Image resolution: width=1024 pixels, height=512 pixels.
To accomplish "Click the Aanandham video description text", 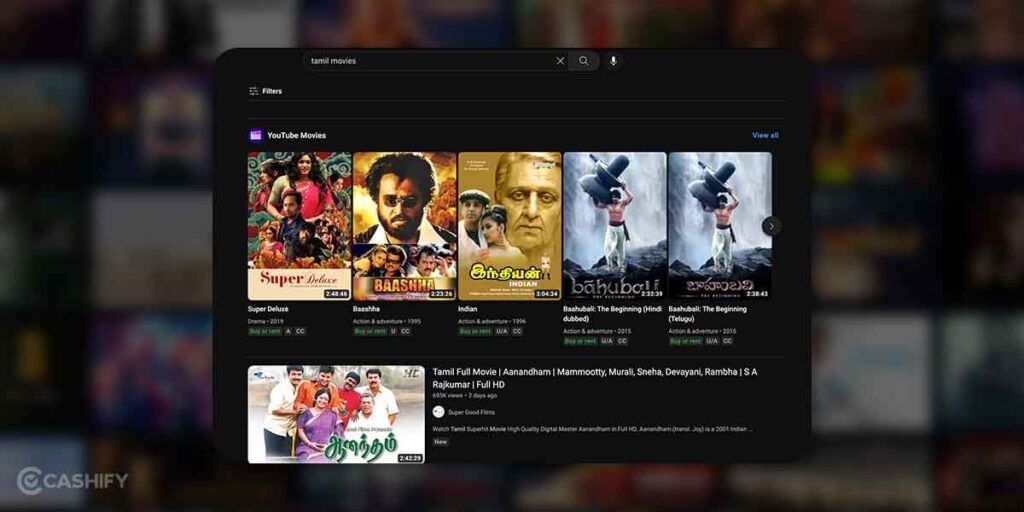I will (592, 429).
